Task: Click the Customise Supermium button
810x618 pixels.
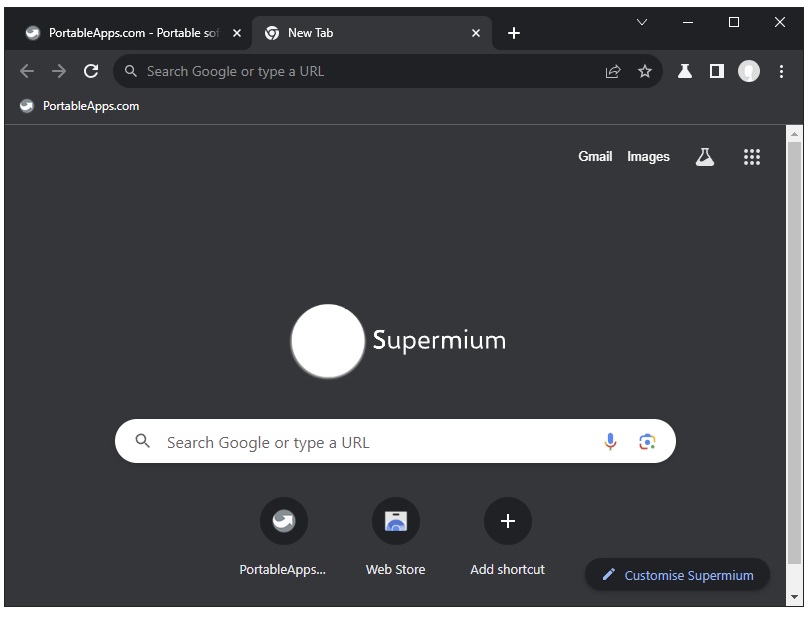Action: (x=677, y=575)
